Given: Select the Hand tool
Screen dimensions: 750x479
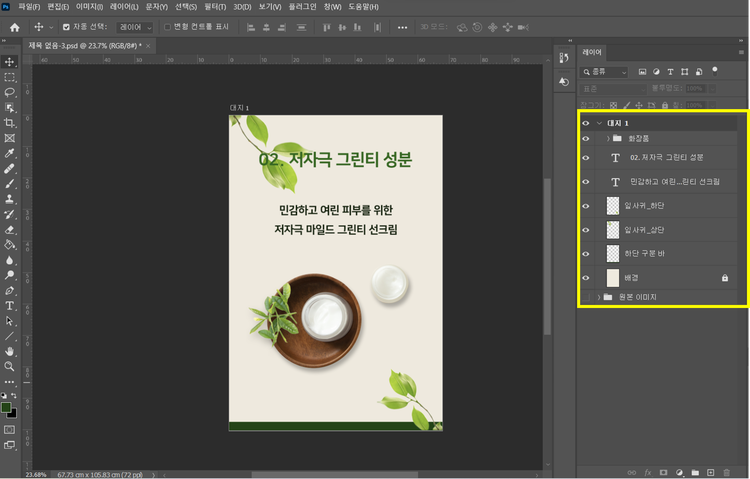Looking at the screenshot, I should click(x=9, y=352).
